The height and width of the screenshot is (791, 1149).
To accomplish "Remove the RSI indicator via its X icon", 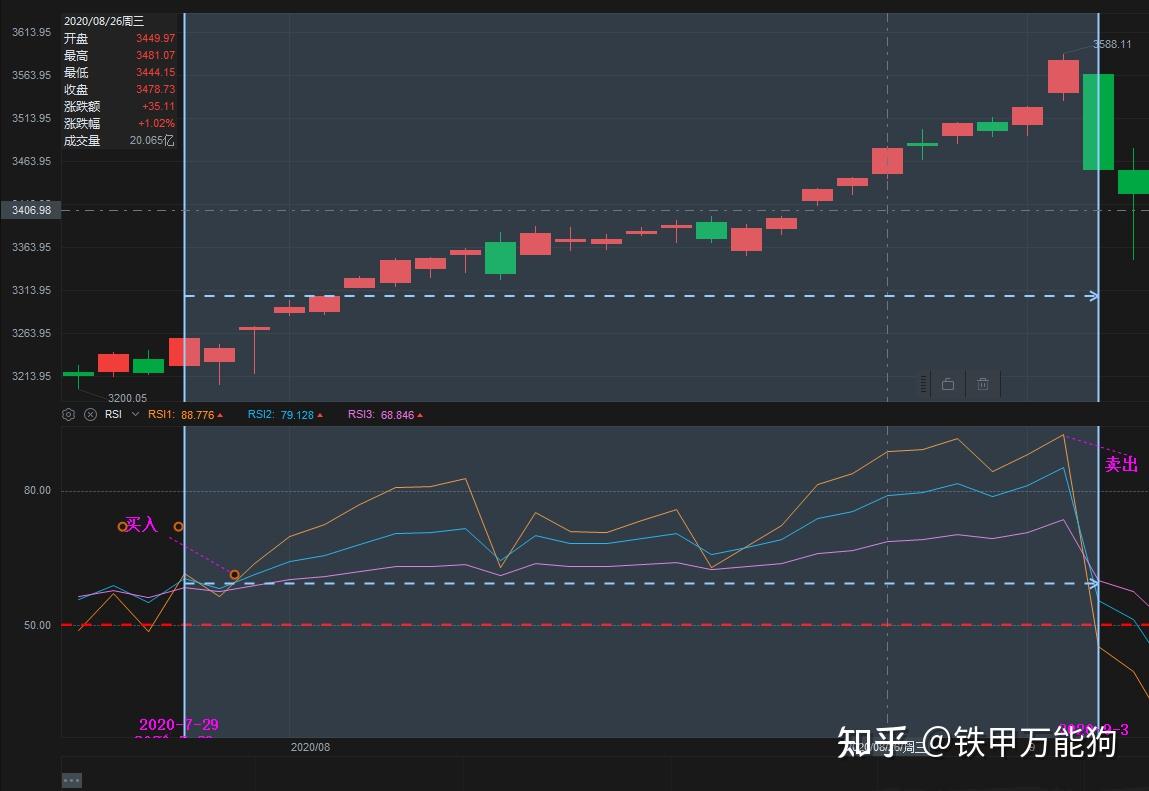I will 90,414.
